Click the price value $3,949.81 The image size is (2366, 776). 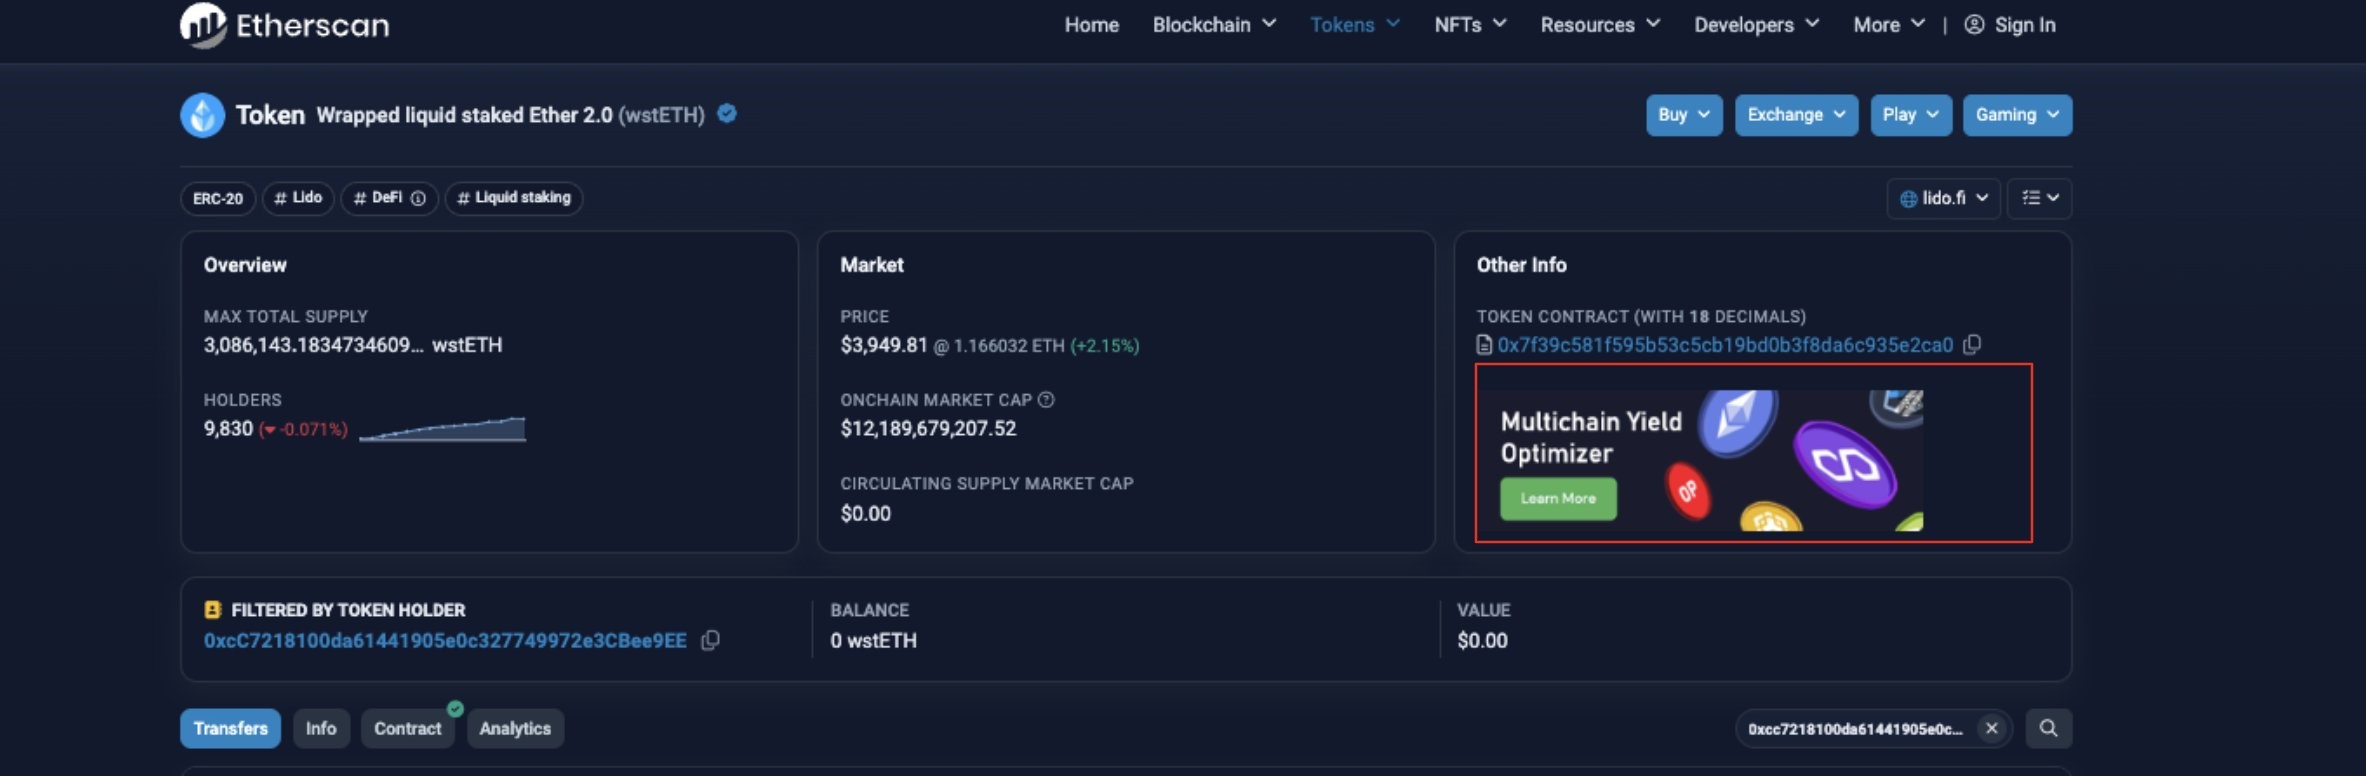(884, 345)
